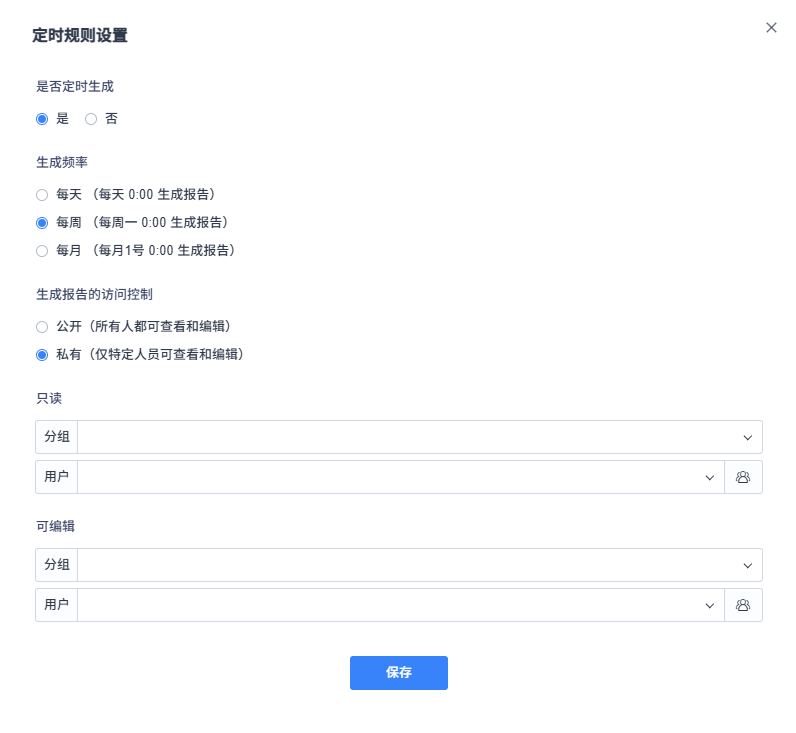Screen dimensions: 796x733
Task: Click the user picker icon in 只读 section
Action: (743, 477)
